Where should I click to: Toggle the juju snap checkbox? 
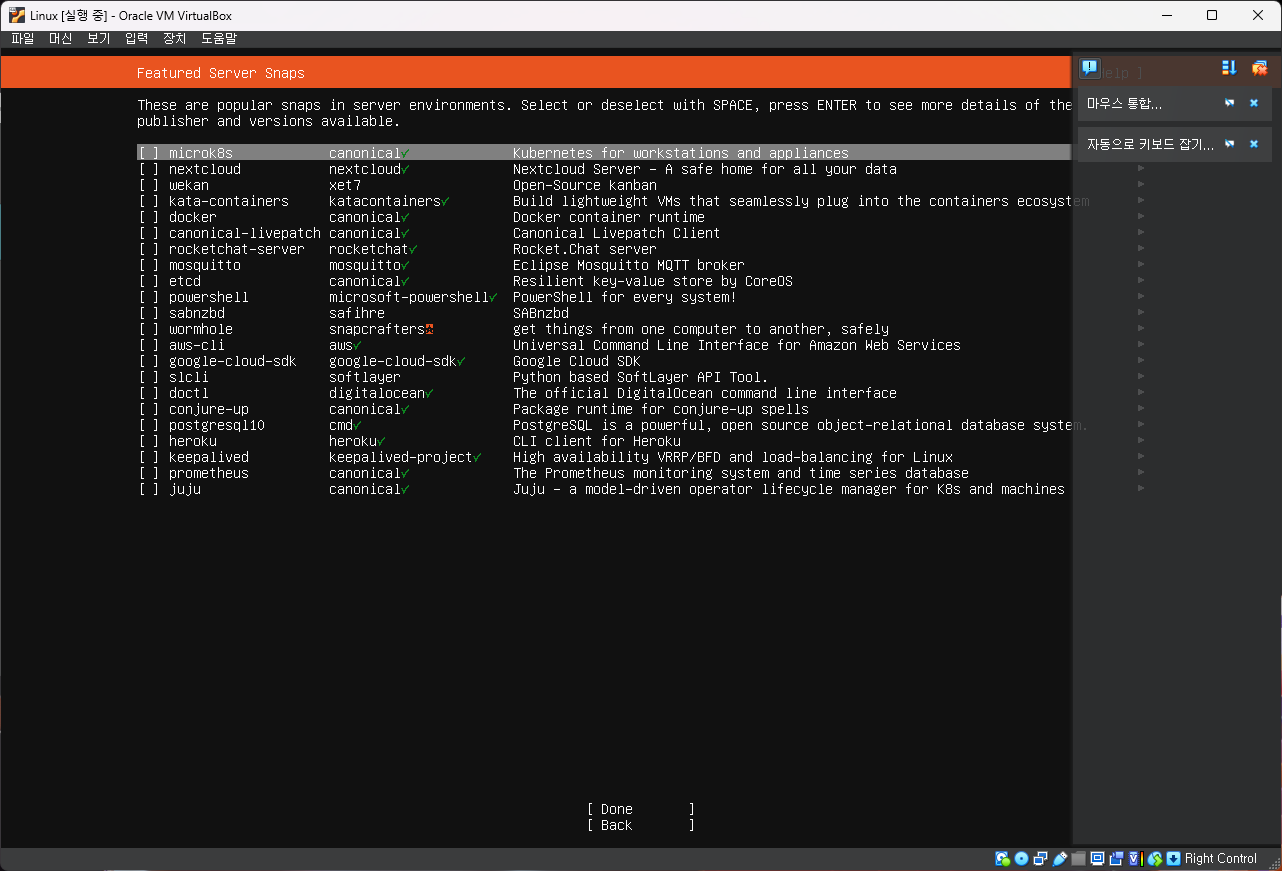[148, 489]
